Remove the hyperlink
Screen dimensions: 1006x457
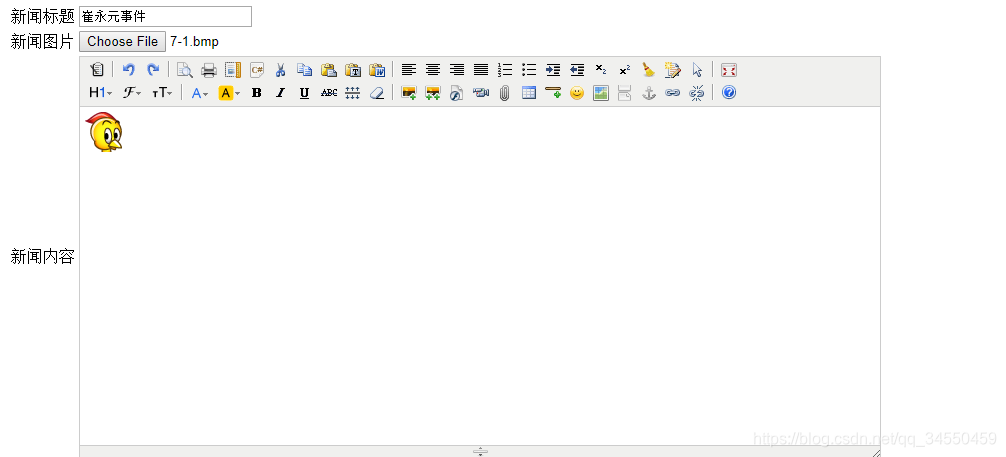point(697,93)
